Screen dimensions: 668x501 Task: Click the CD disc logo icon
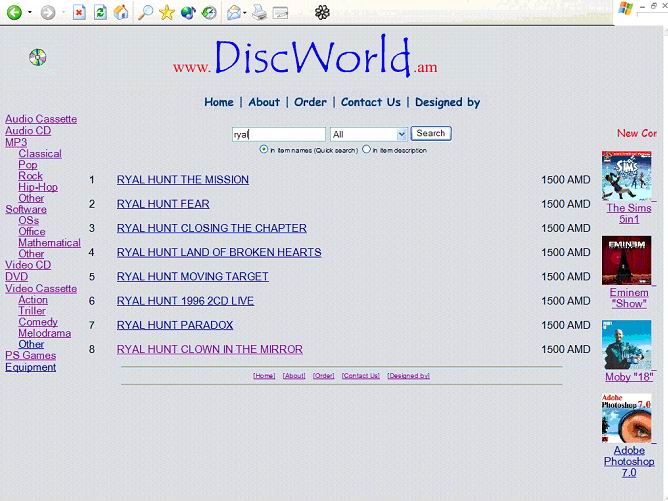pos(37,57)
